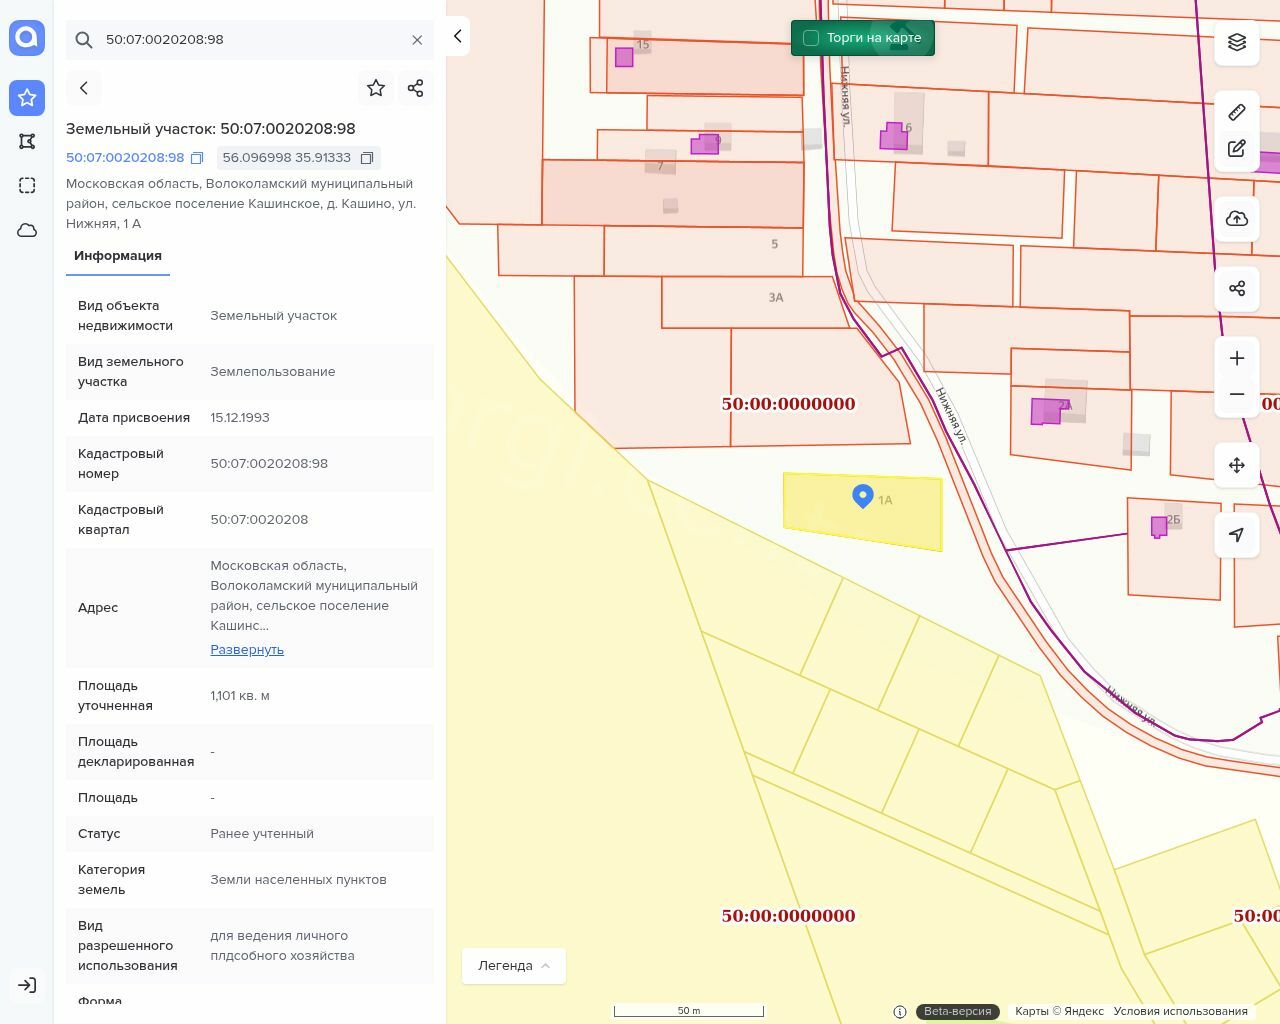The width and height of the screenshot is (1280, 1024).
Task: Open the polygon drawing tool in sidebar
Action: (x=27, y=141)
